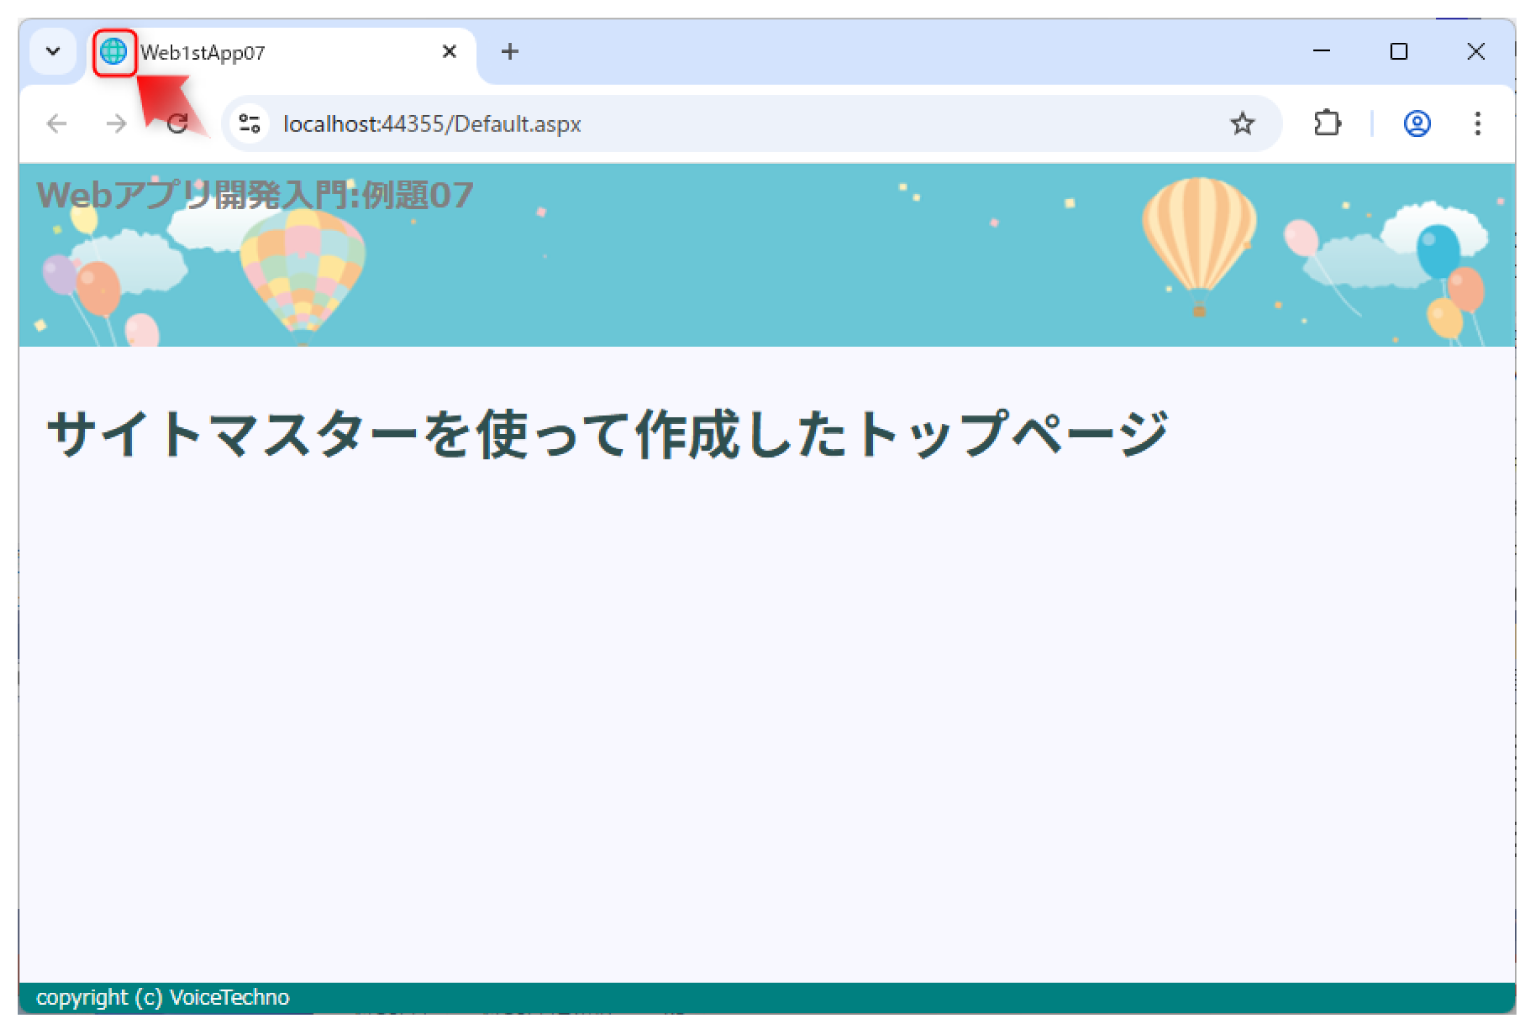Click the reload page icon
1536x1034 pixels.
(x=178, y=123)
